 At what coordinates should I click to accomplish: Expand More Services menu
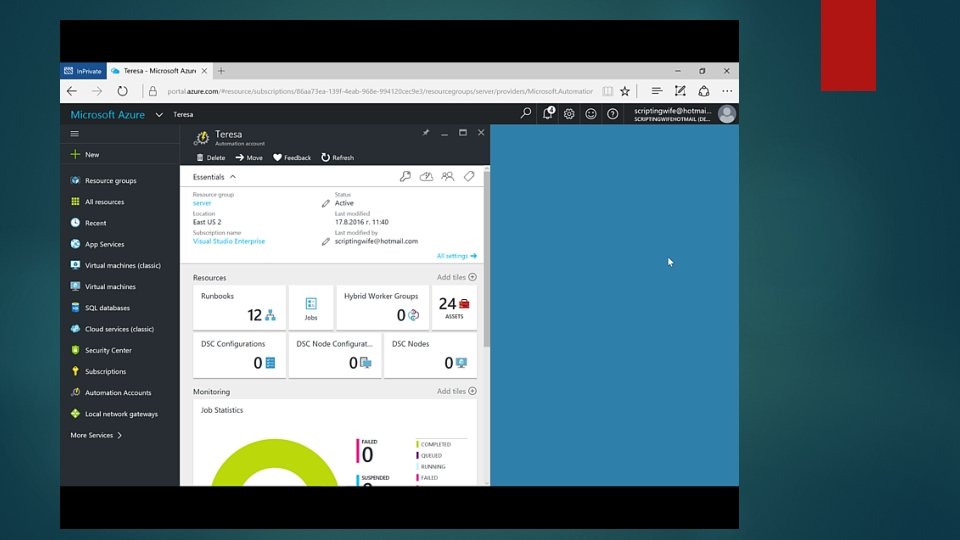click(96, 435)
